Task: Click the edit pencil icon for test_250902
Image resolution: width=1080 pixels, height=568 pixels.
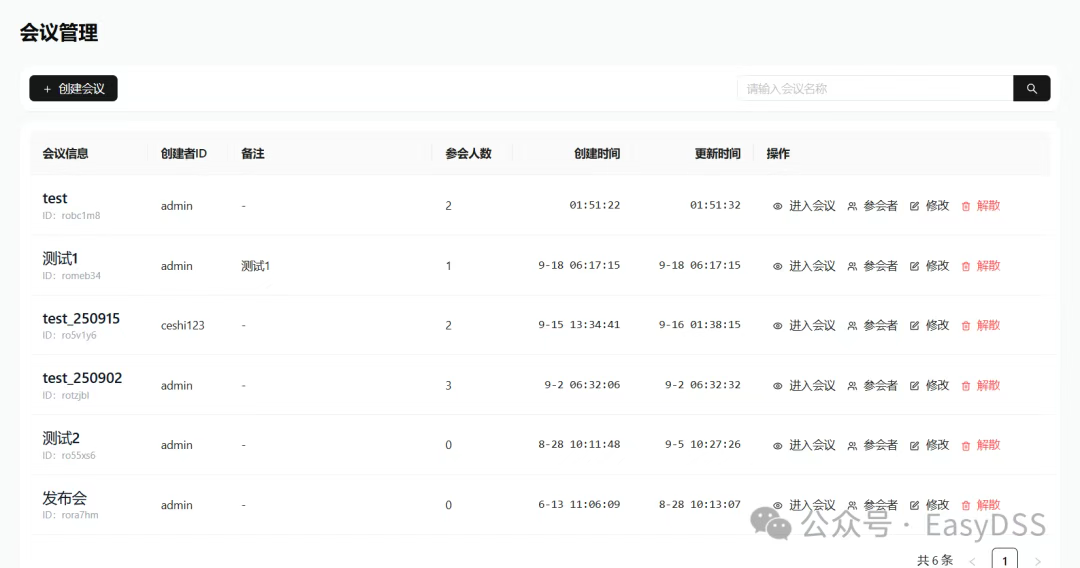Action: tap(914, 386)
